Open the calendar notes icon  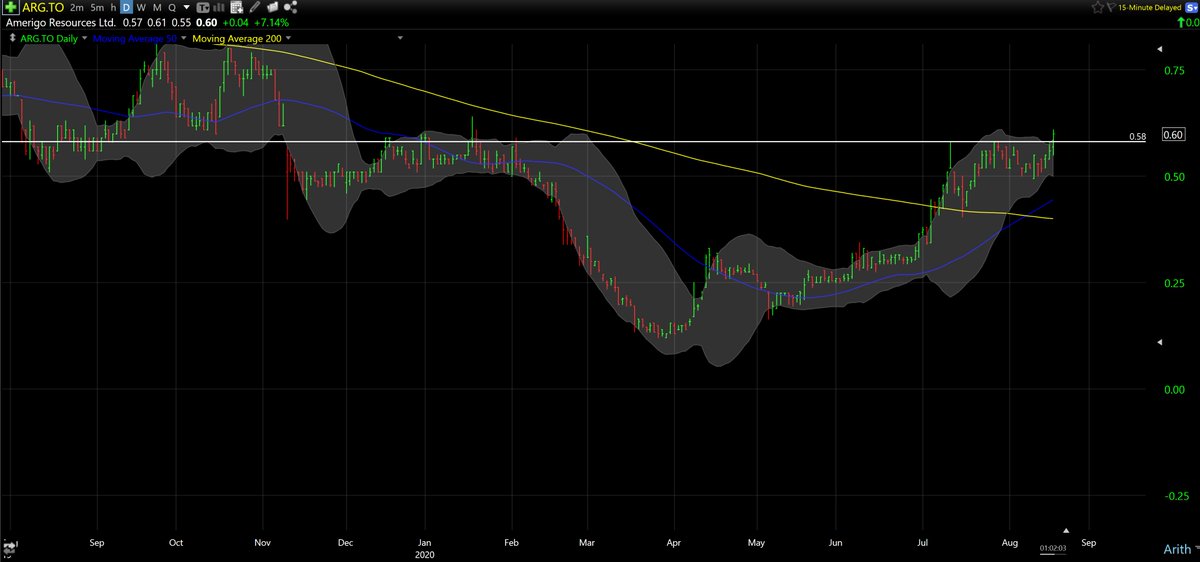coord(237,8)
